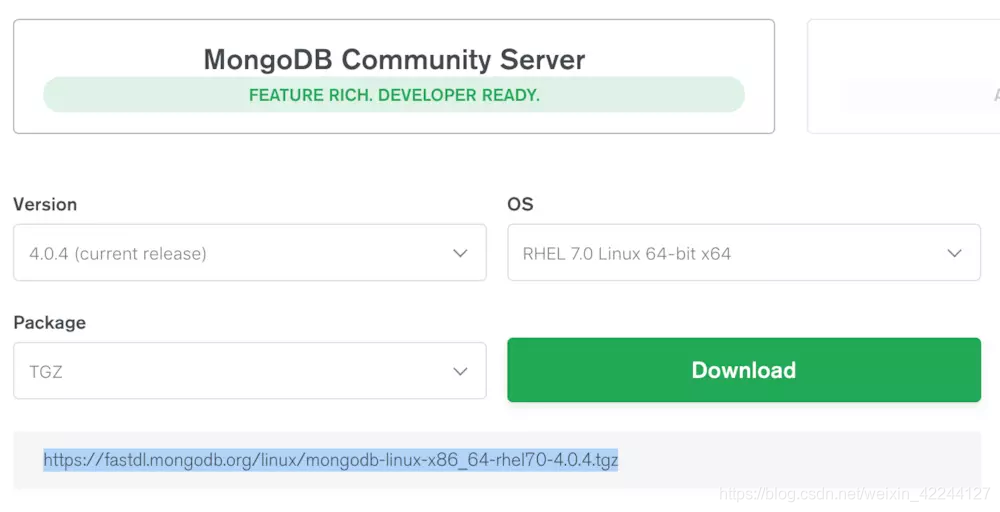Click the FEATURE RICH. DEVELOPER READY. banner
This screenshot has width=1000, height=512.
click(x=394, y=95)
